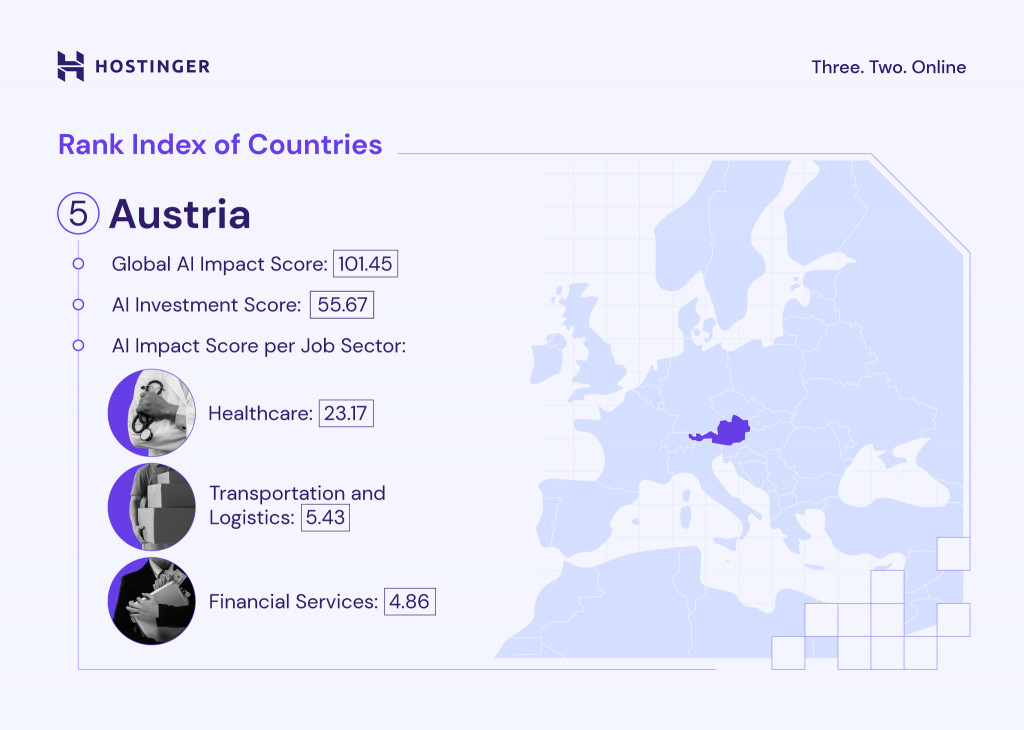The image size is (1024, 730).
Task: Click the Healthcare label text
Action: pos(261,413)
